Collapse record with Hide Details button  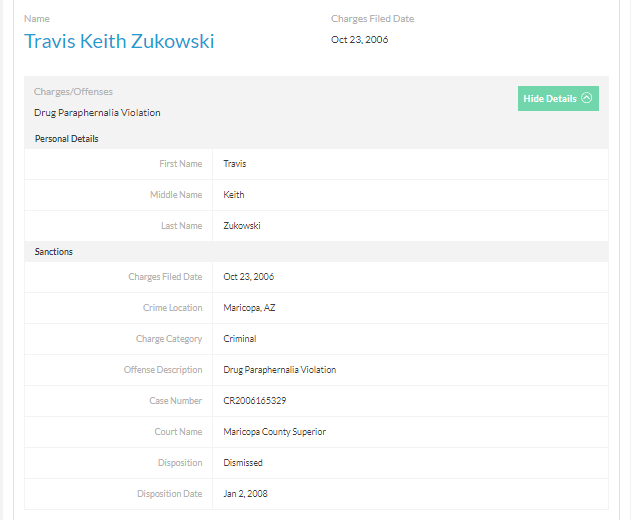[557, 98]
